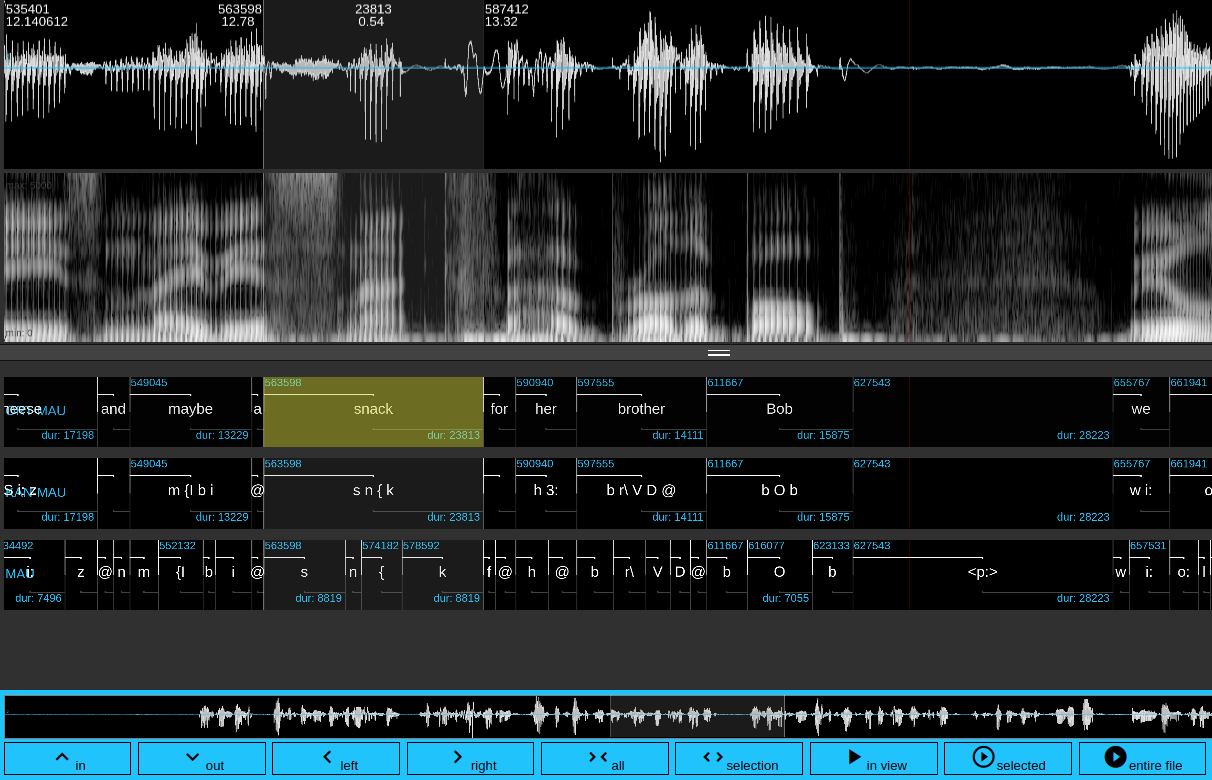Play the audio currently in view
Viewport: 1212px width, 780px height.
873,758
